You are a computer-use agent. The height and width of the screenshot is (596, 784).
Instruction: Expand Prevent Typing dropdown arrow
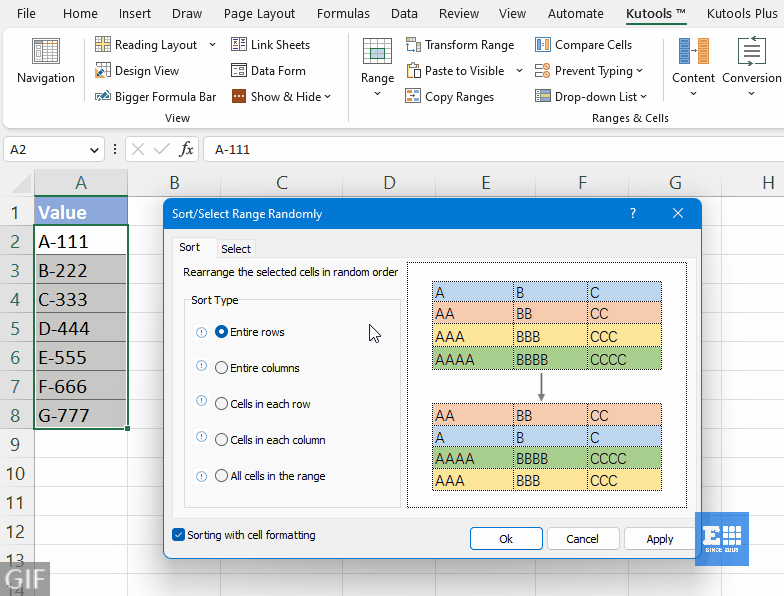click(640, 70)
